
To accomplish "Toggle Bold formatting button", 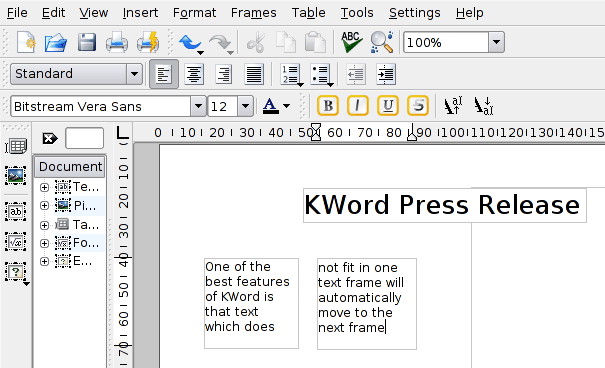I will coord(328,106).
